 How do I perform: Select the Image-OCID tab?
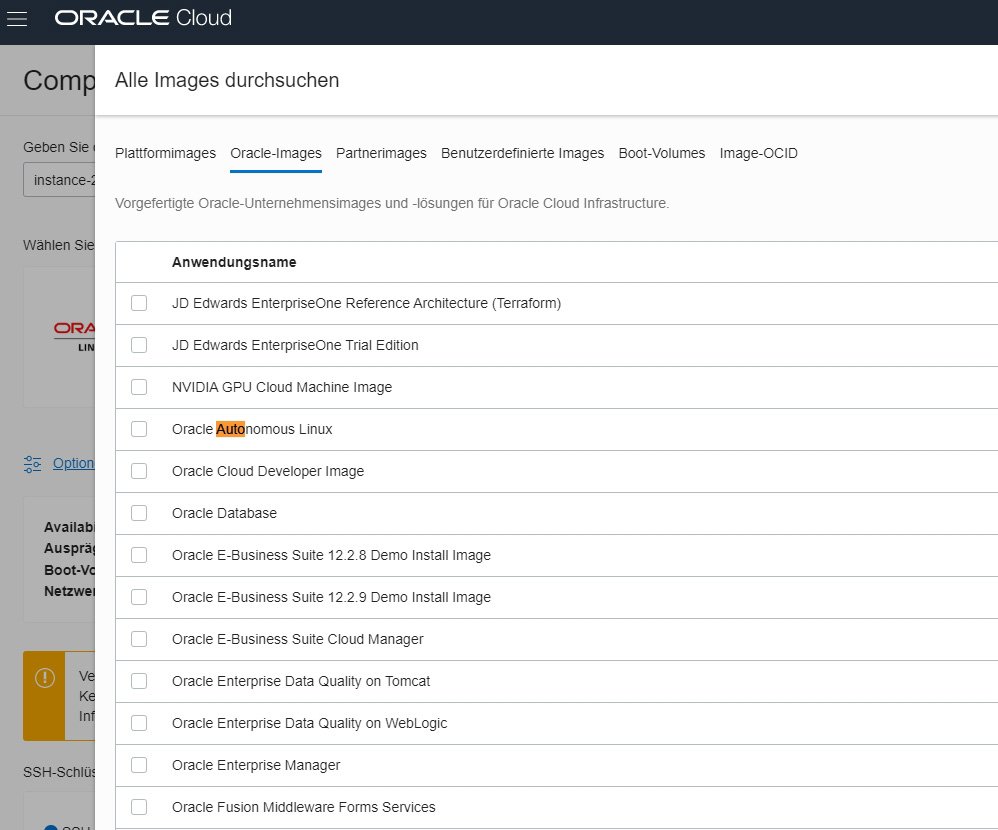coord(758,153)
